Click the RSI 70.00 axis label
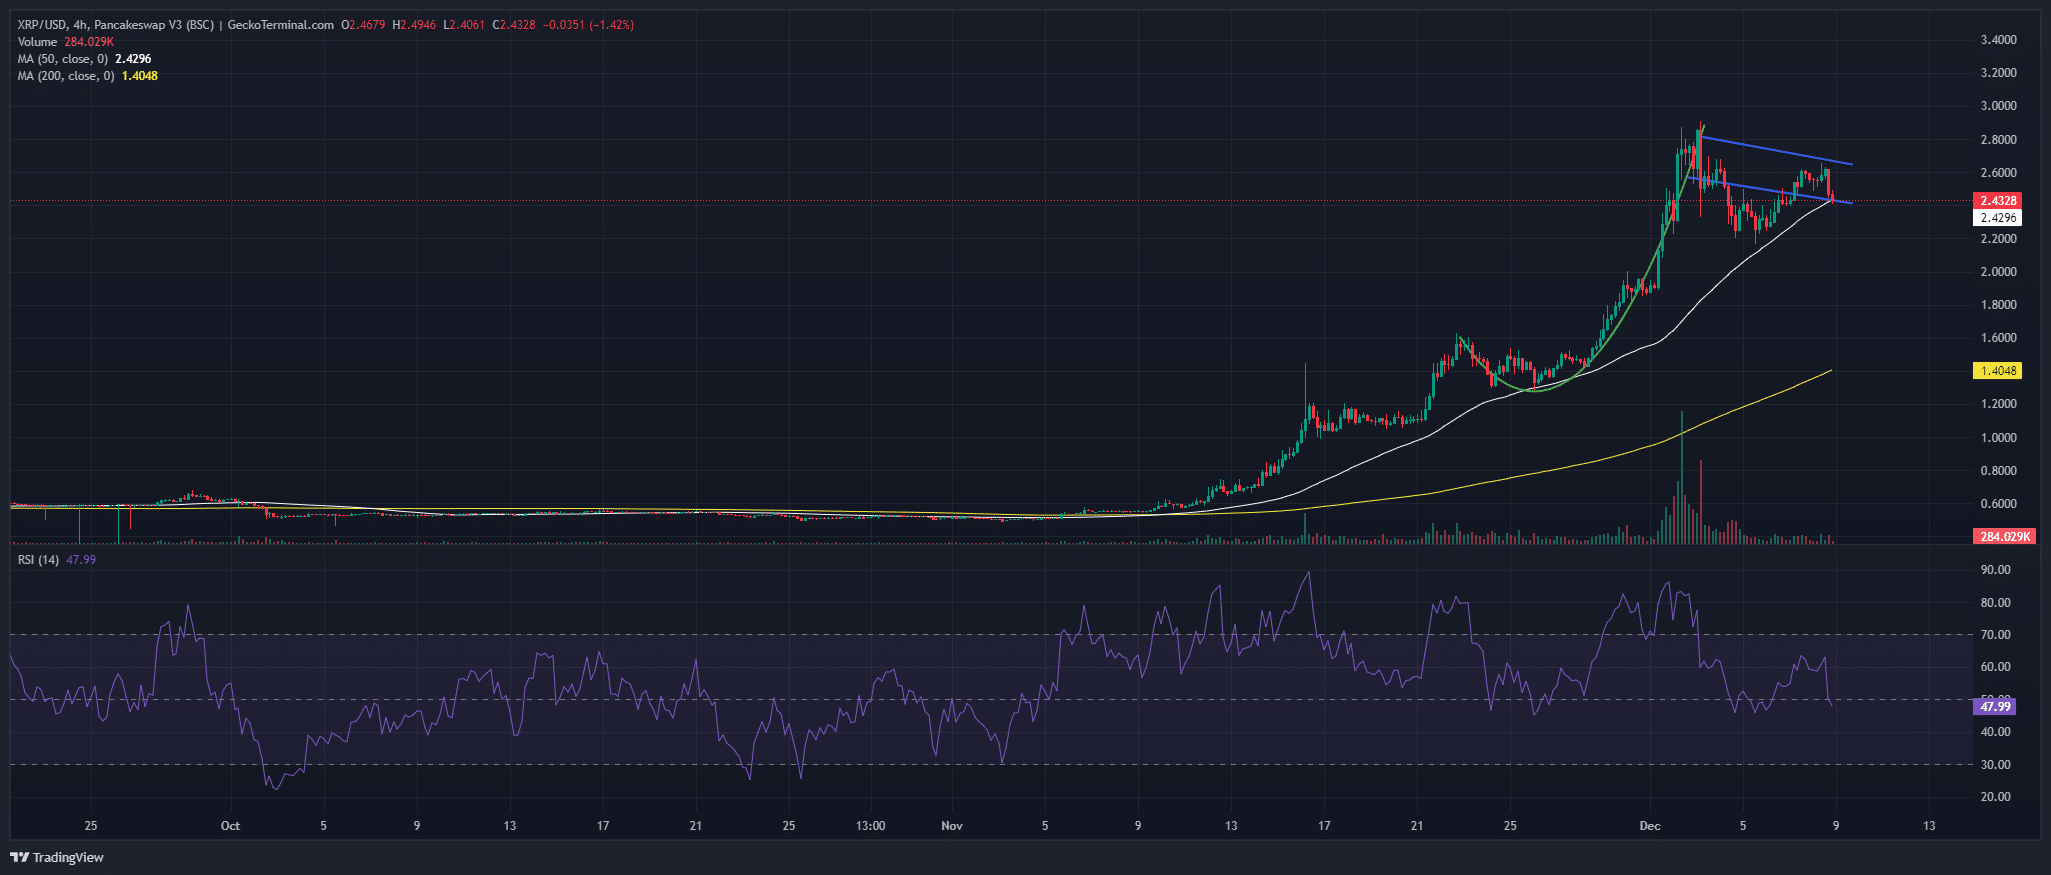This screenshot has width=2051, height=875. (x=1995, y=635)
